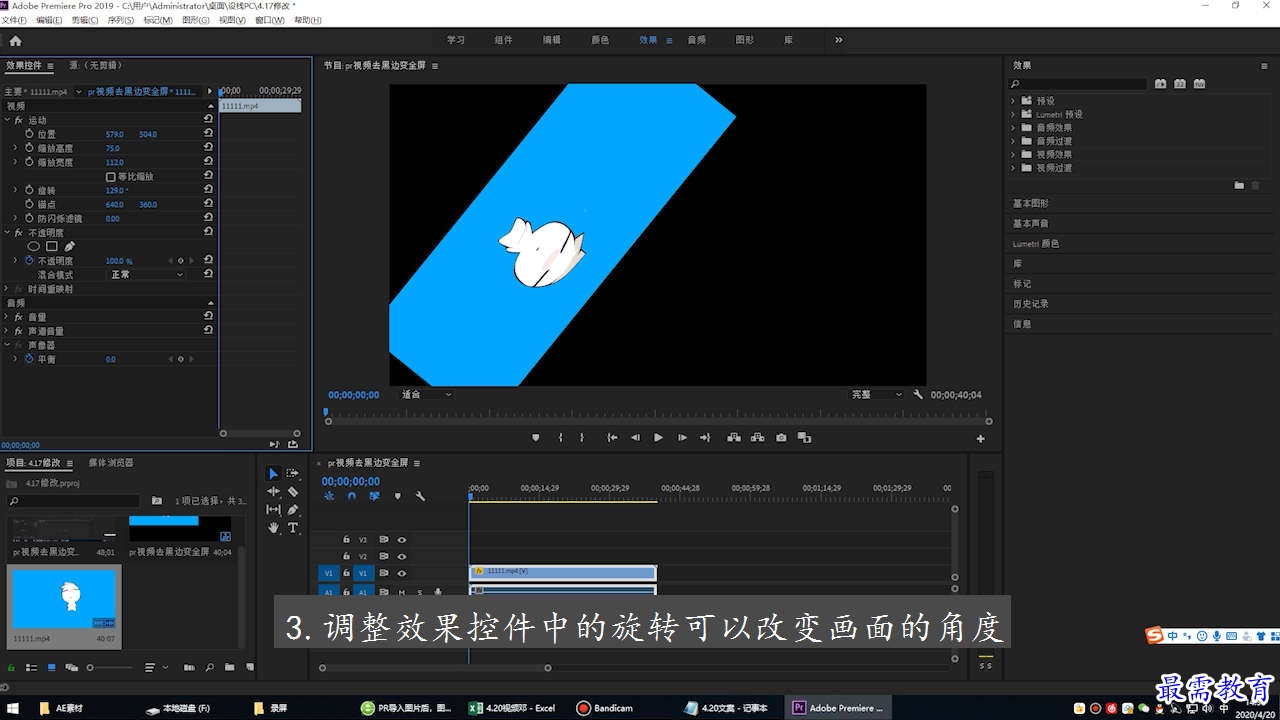This screenshot has width=1280, height=720.
Task: Play the program monitor video
Action: (658, 438)
